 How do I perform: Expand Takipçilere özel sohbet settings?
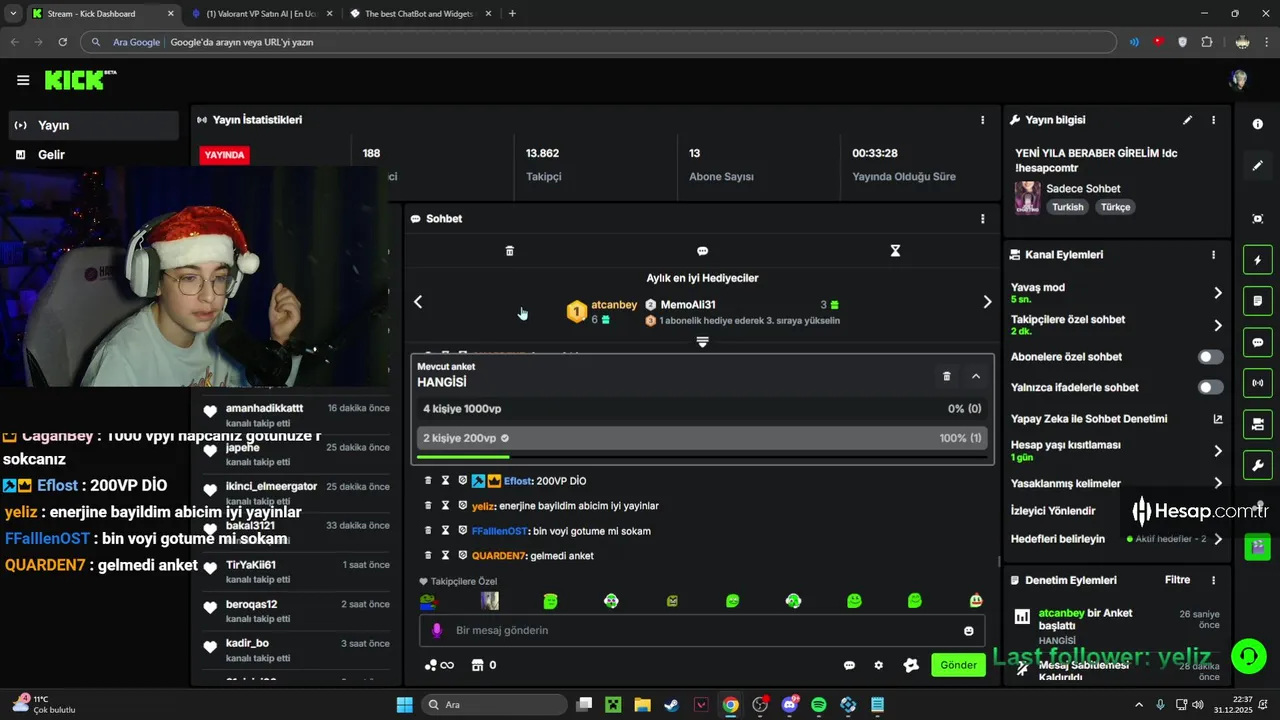1218,325
